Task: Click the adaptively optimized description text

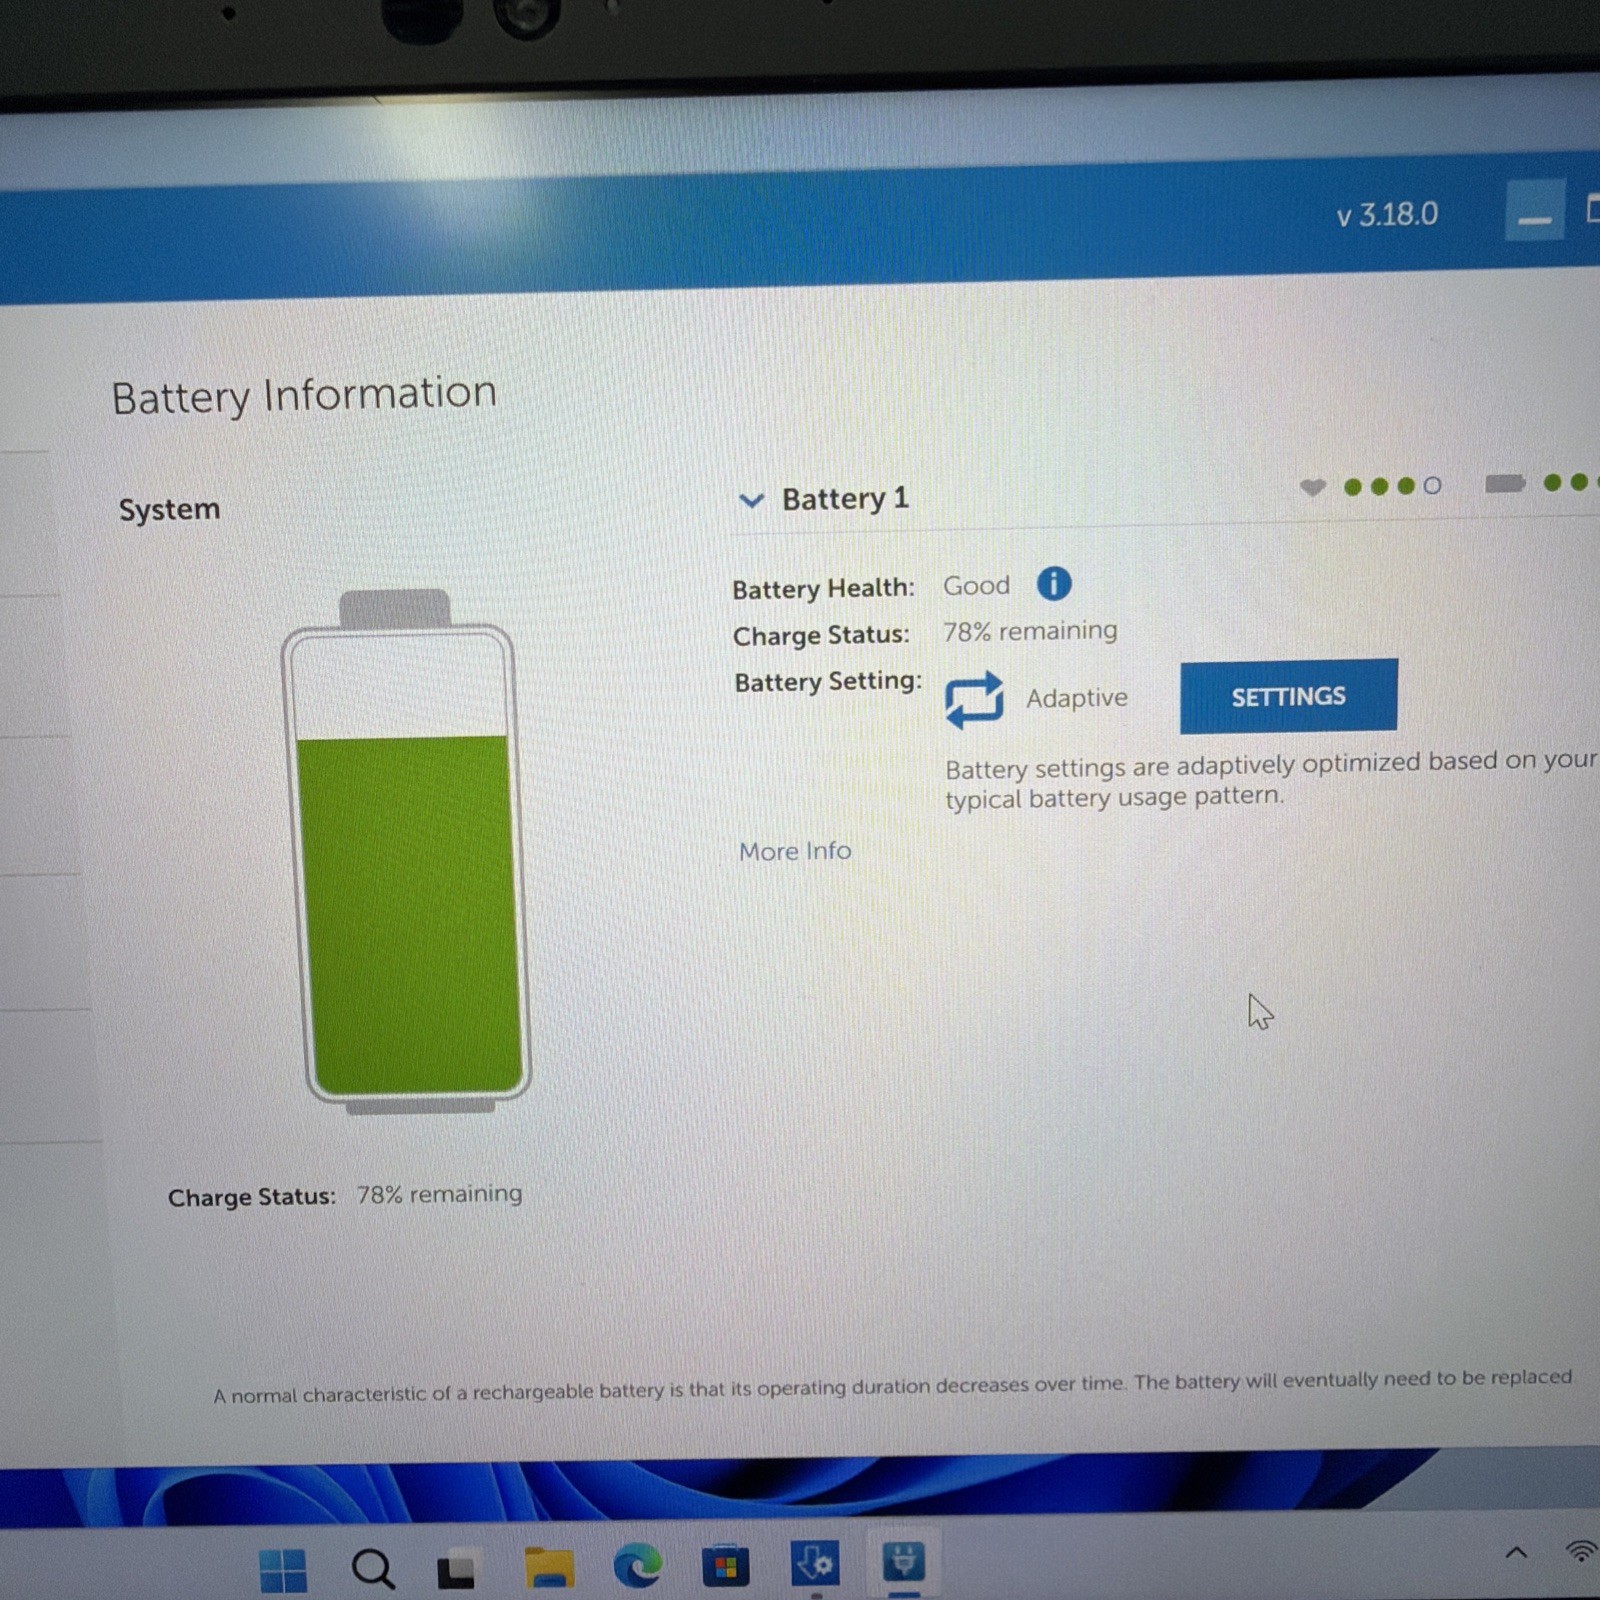Action: coord(1271,780)
